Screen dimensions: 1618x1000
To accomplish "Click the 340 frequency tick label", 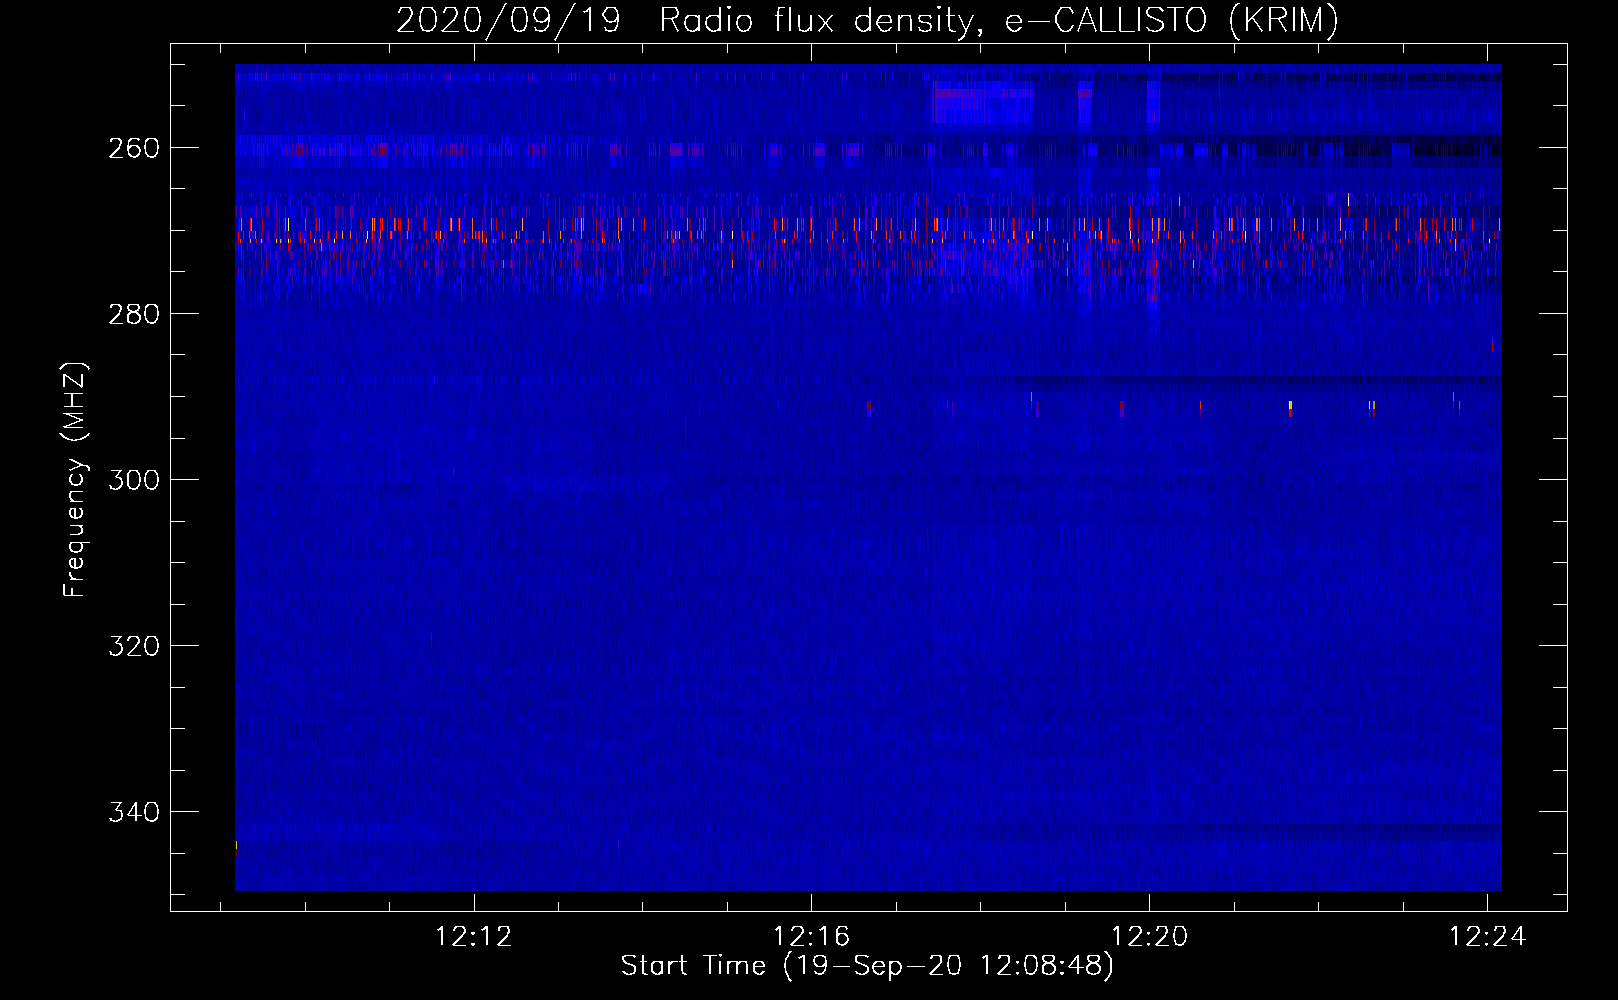I will (x=134, y=812).
